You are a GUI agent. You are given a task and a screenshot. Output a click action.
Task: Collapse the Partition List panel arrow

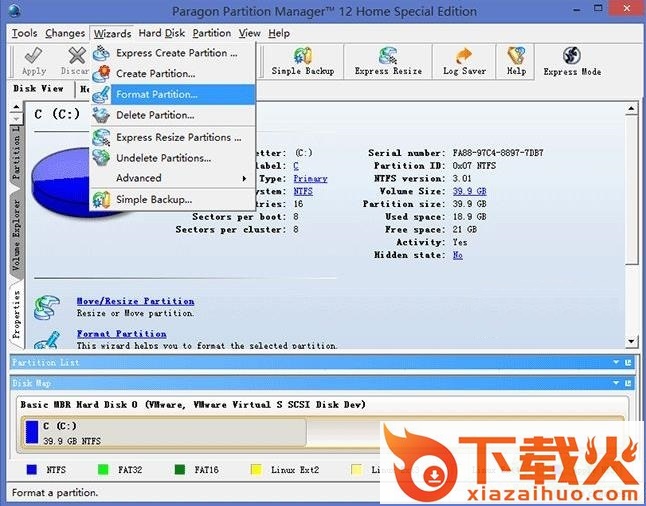(x=616, y=362)
